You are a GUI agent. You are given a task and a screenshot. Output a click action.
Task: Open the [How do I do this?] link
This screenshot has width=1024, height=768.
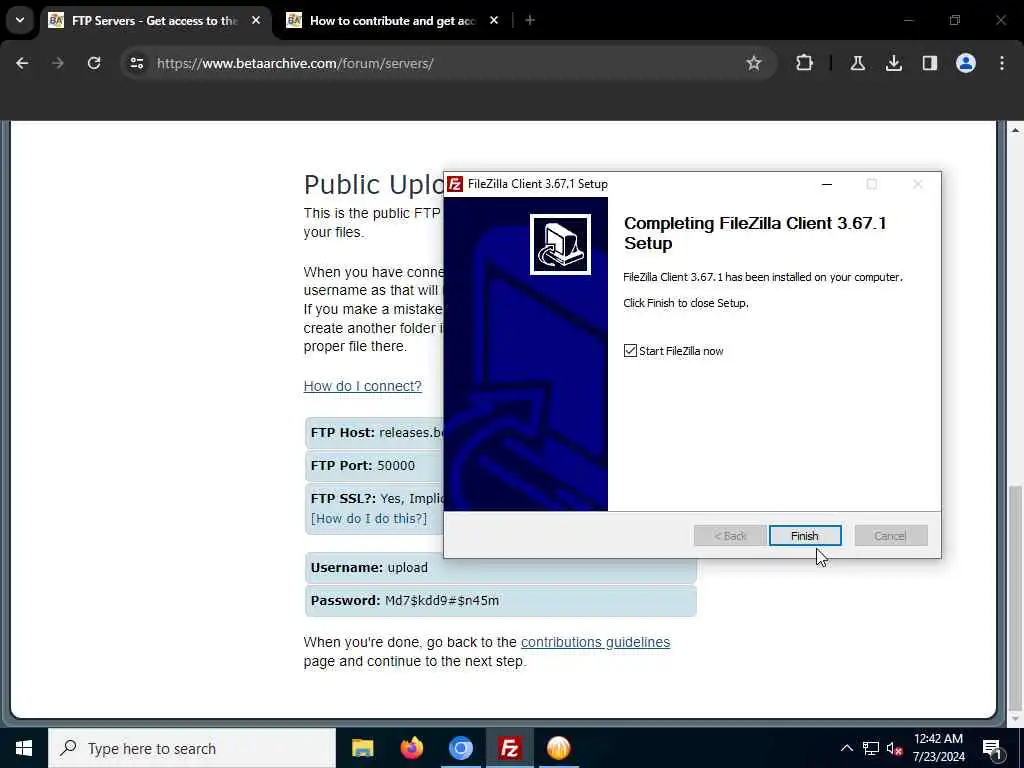(x=369, y=519)
